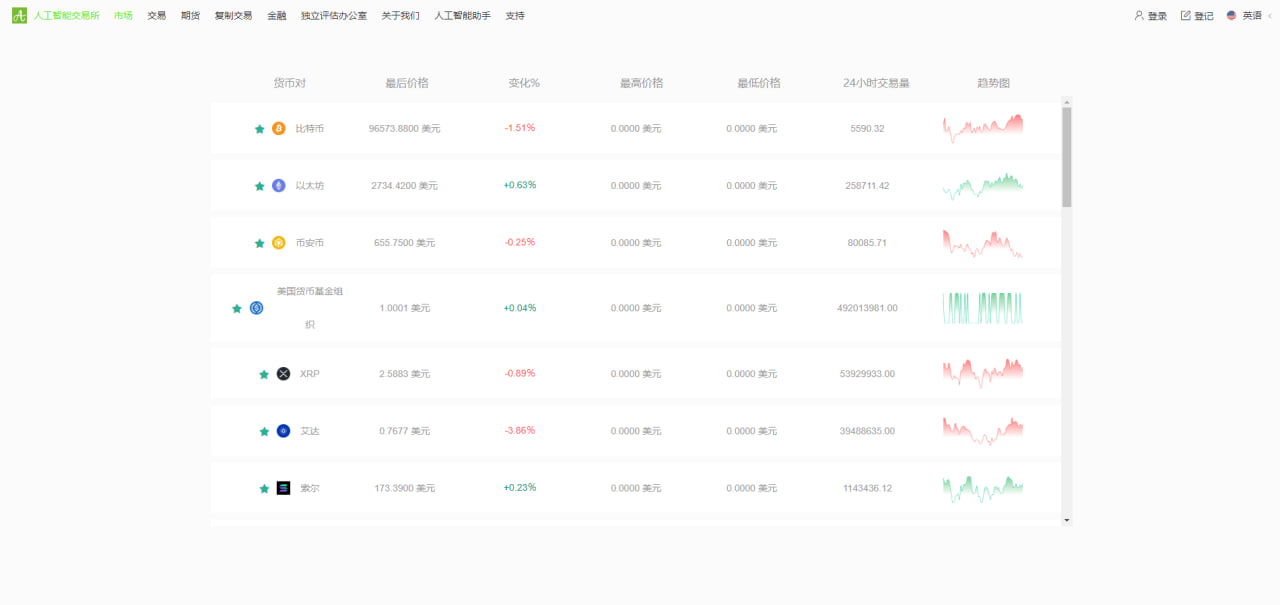The width and height of the screenshot is (1280, 605).
Task: Click the blue USDC coin icon
Action: pos(256,308)
